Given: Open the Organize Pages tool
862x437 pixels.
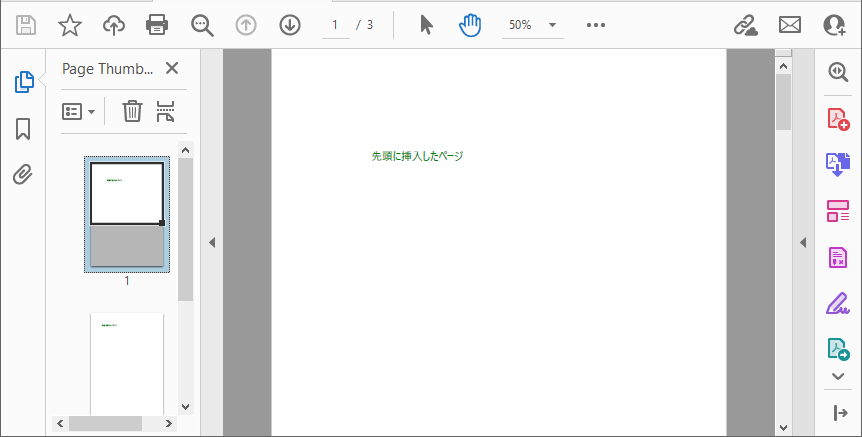Looking at the screenshot, I should click(838, 211).
